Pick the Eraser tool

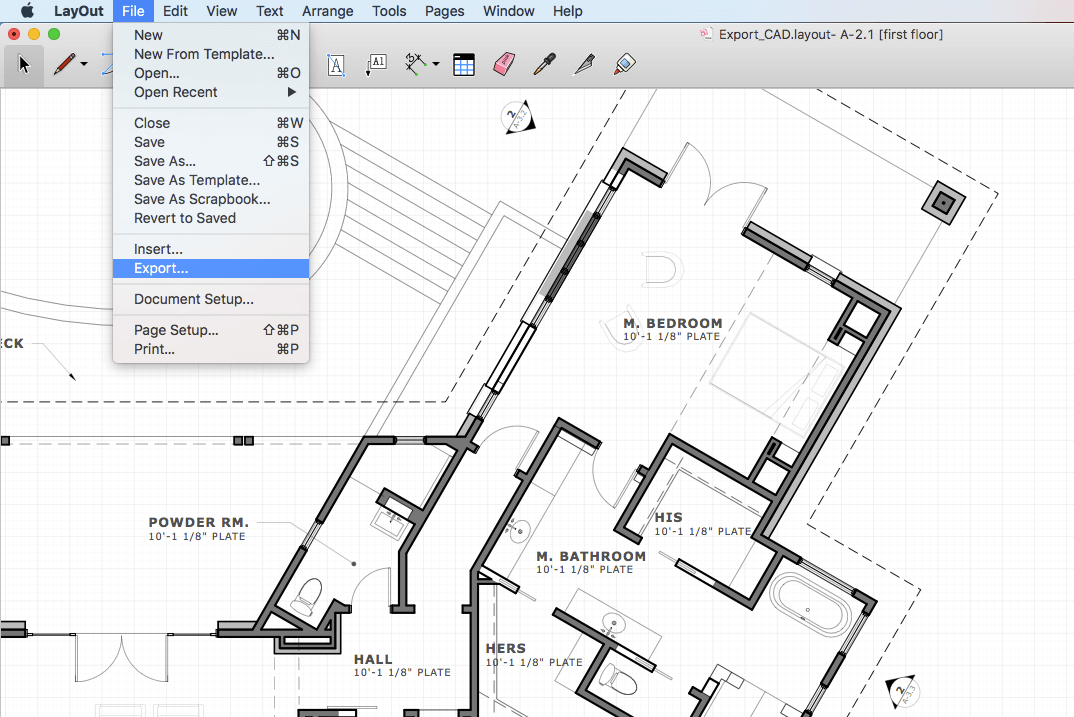point(504,64)
